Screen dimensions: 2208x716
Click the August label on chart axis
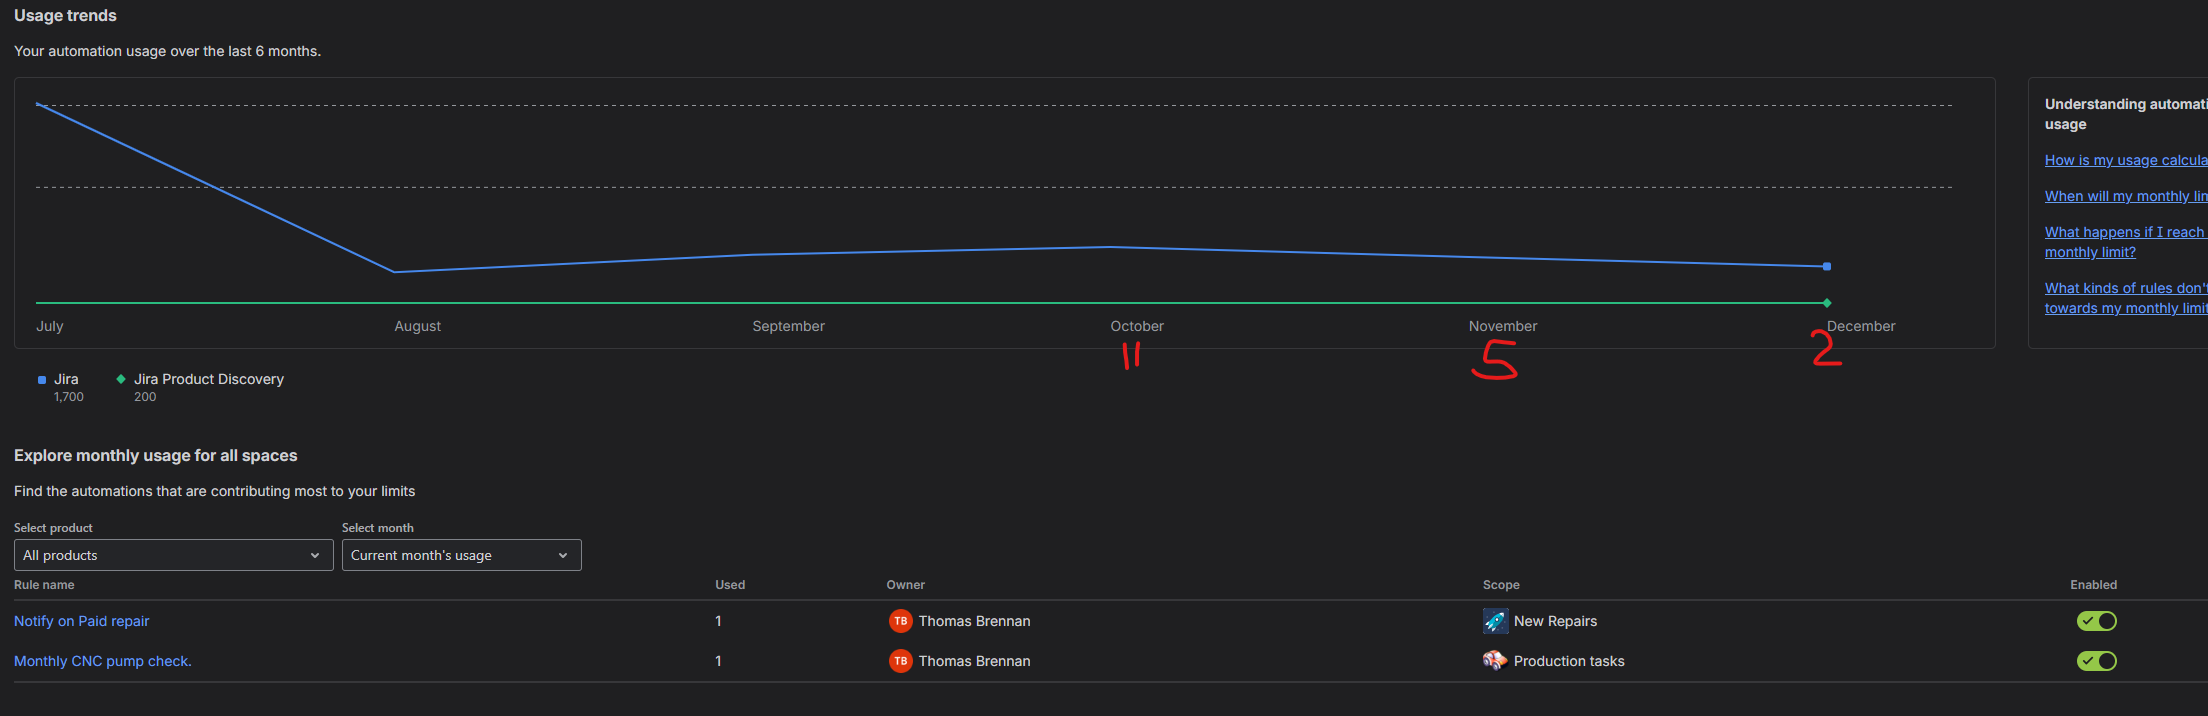click(x=417, y=326)
